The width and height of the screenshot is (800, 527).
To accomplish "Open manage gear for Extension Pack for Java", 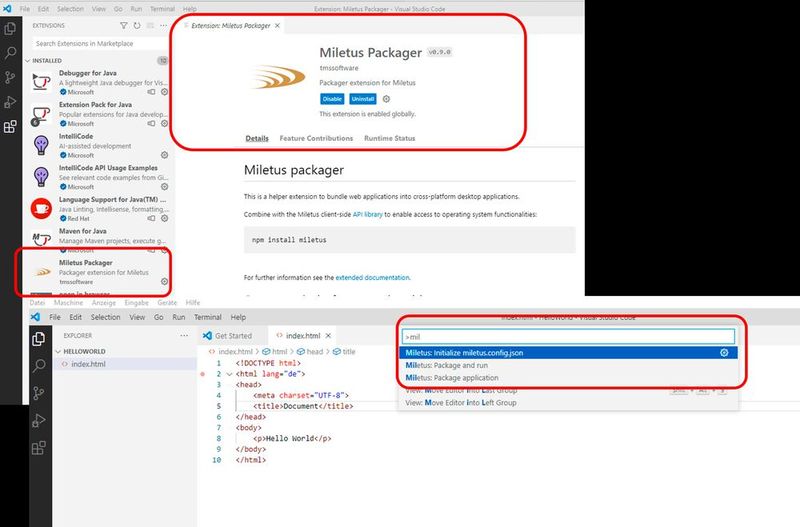I will (x=164, y=123).
